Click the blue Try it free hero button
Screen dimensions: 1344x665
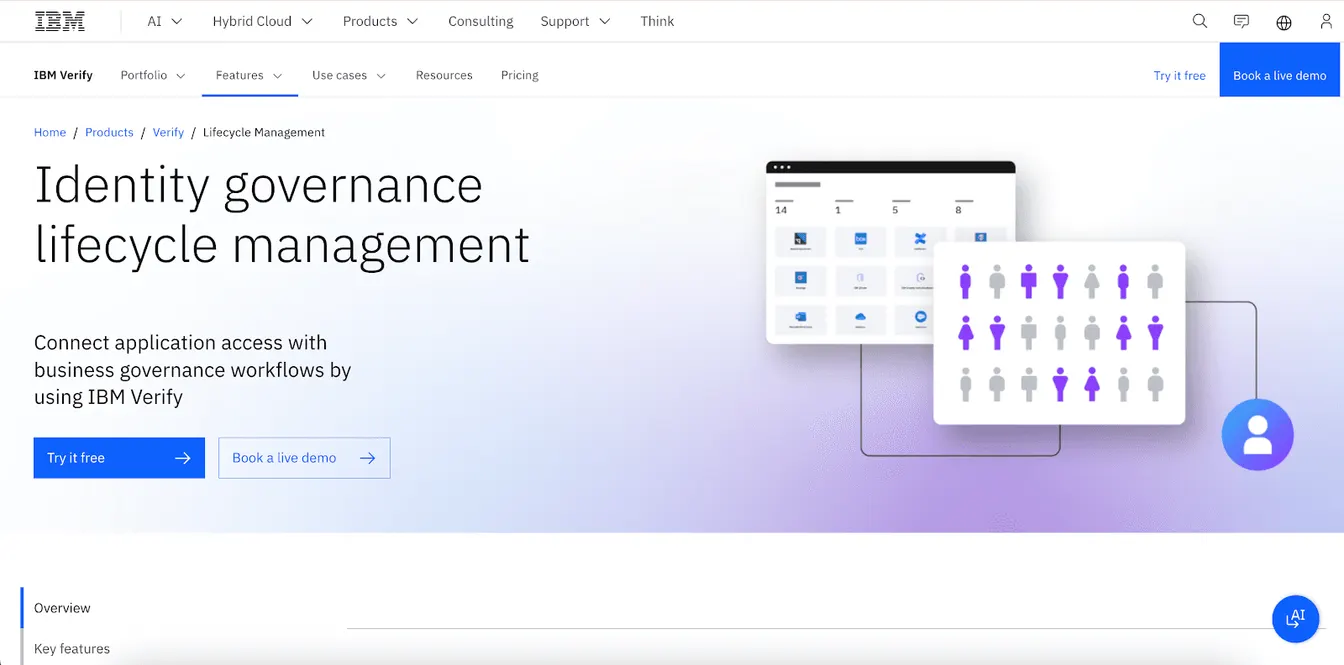(x=119, y=458)
